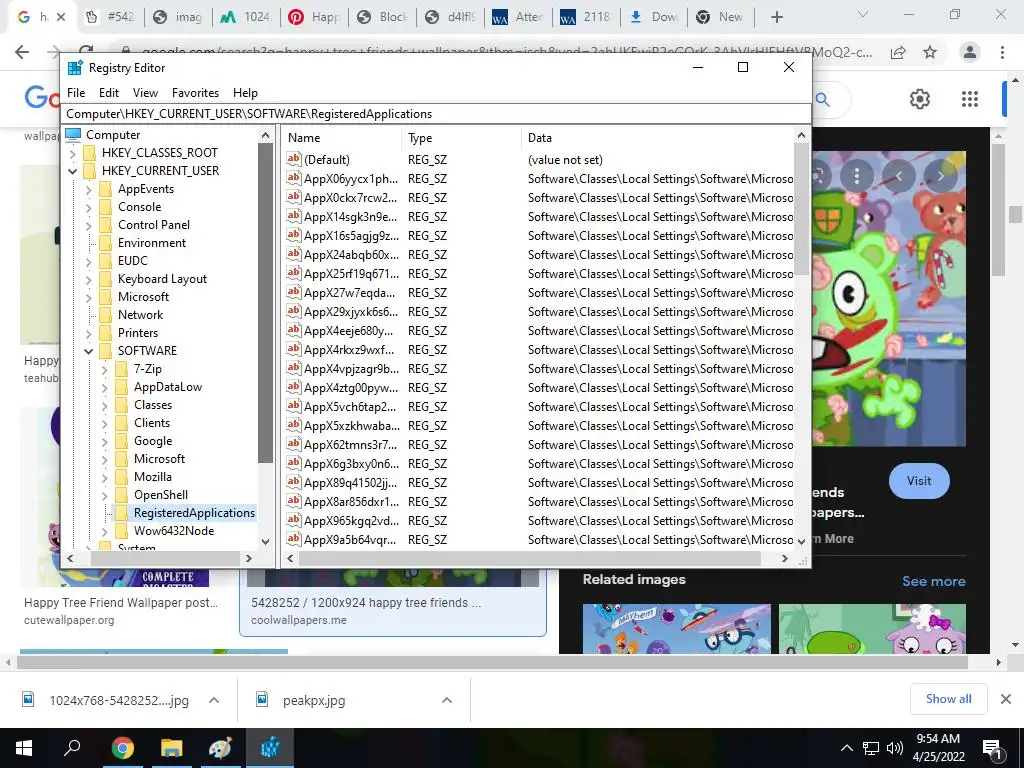Click Chrome's back navigation arrow
1024x768 pixels.
pos(22,52)
